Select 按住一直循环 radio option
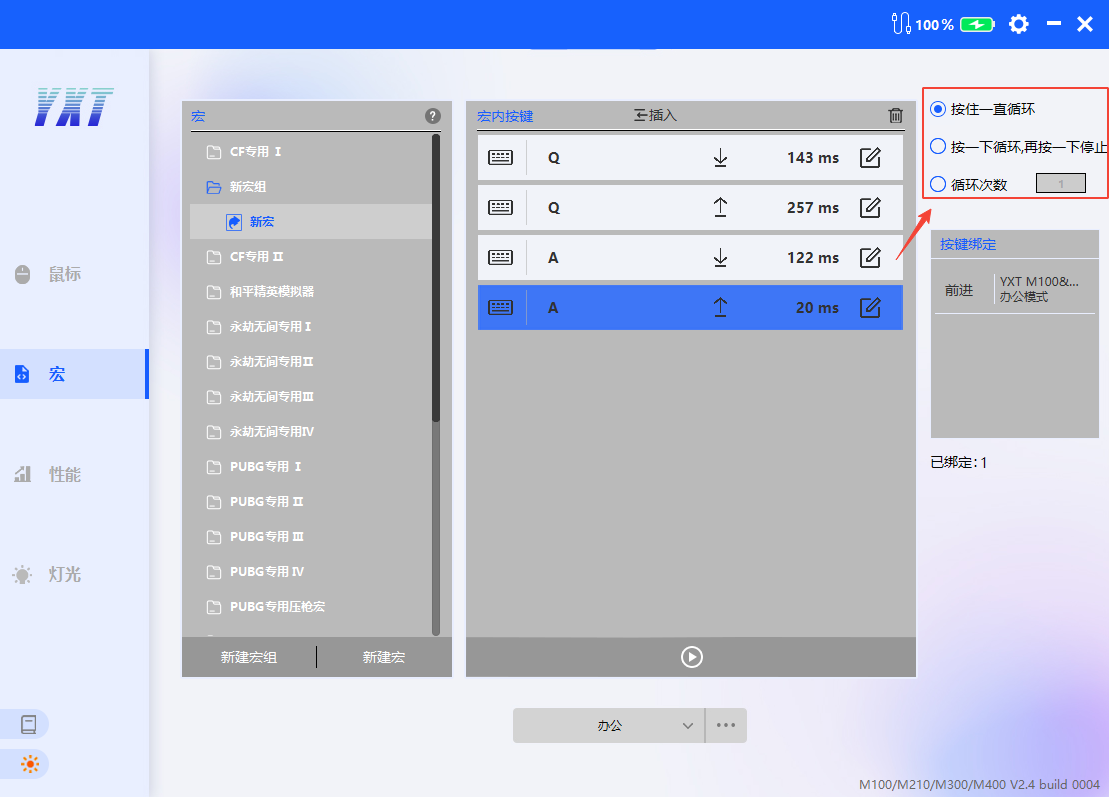 click(938, 109)
